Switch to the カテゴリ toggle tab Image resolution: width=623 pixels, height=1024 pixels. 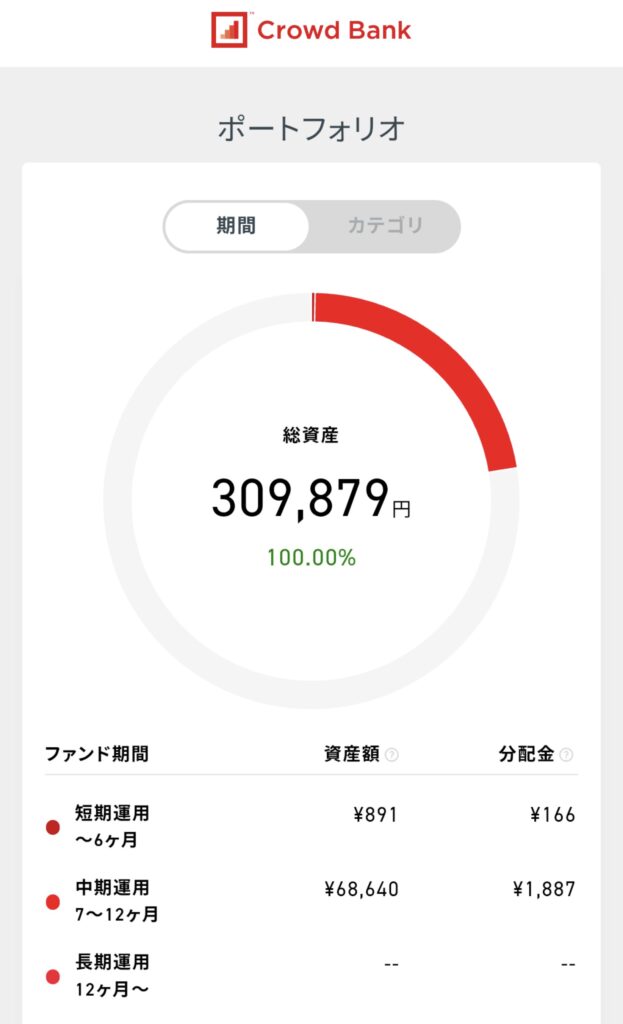(385, 226)
